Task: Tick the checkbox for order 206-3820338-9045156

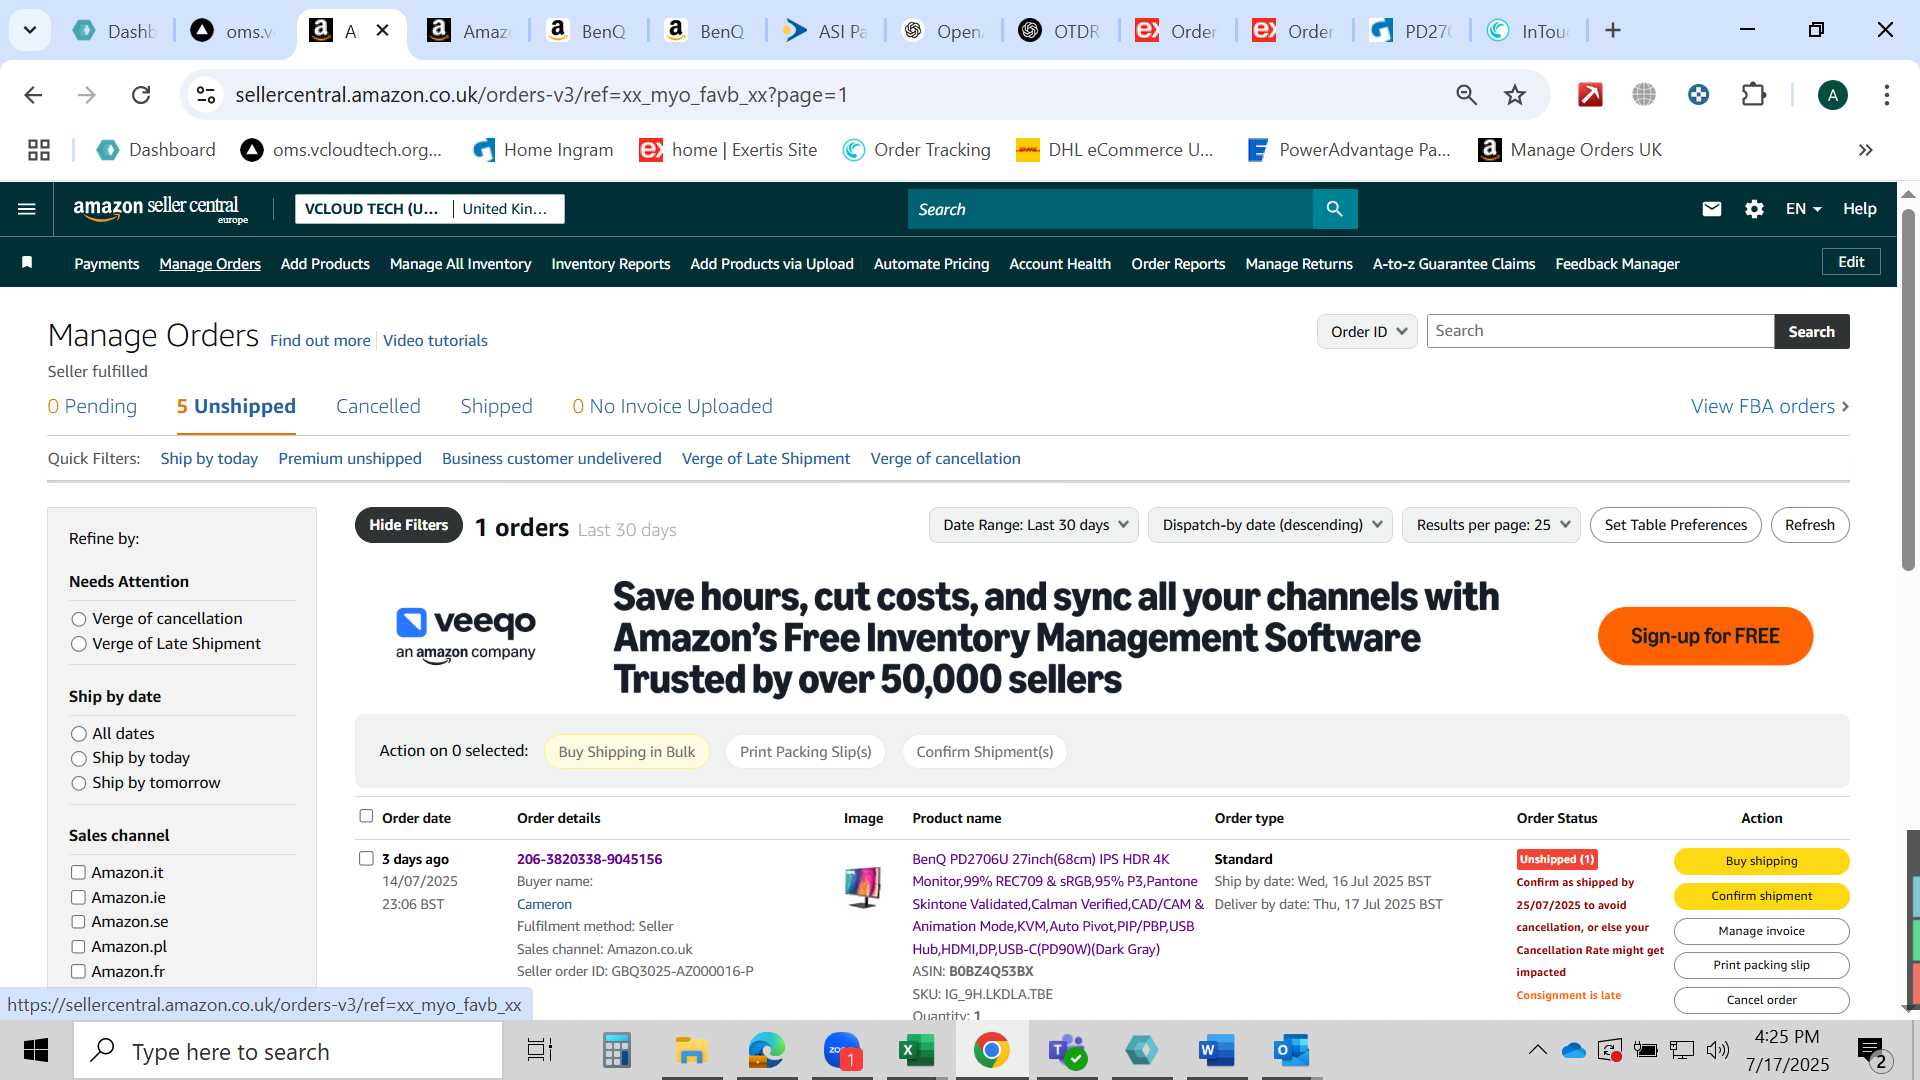Action: (366, 858)
